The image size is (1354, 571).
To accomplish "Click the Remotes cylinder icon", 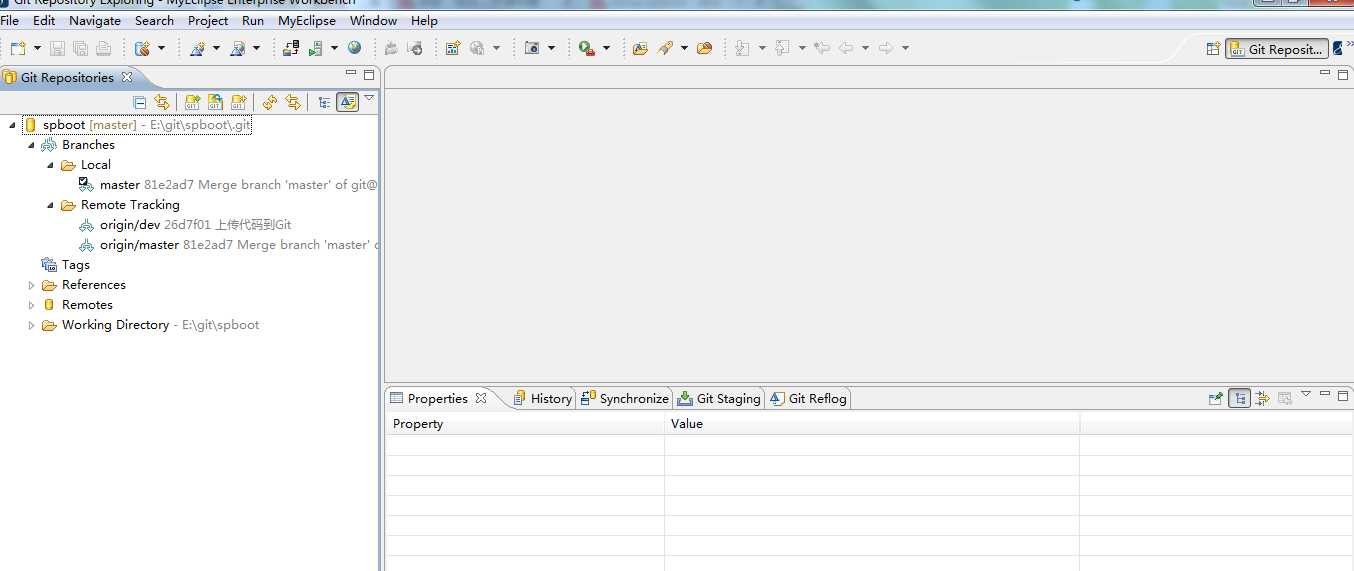I will [x=49, y=305].
